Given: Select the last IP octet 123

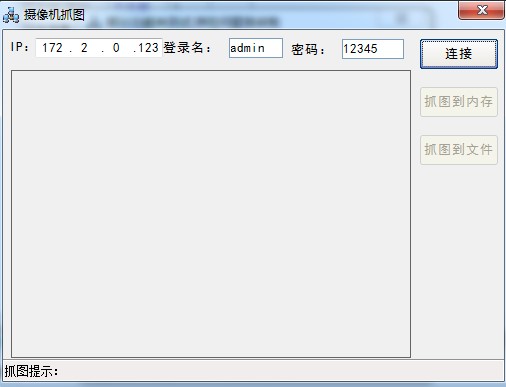Looking at the screenshot, I should pyautogui.click(x=148, y=48).
